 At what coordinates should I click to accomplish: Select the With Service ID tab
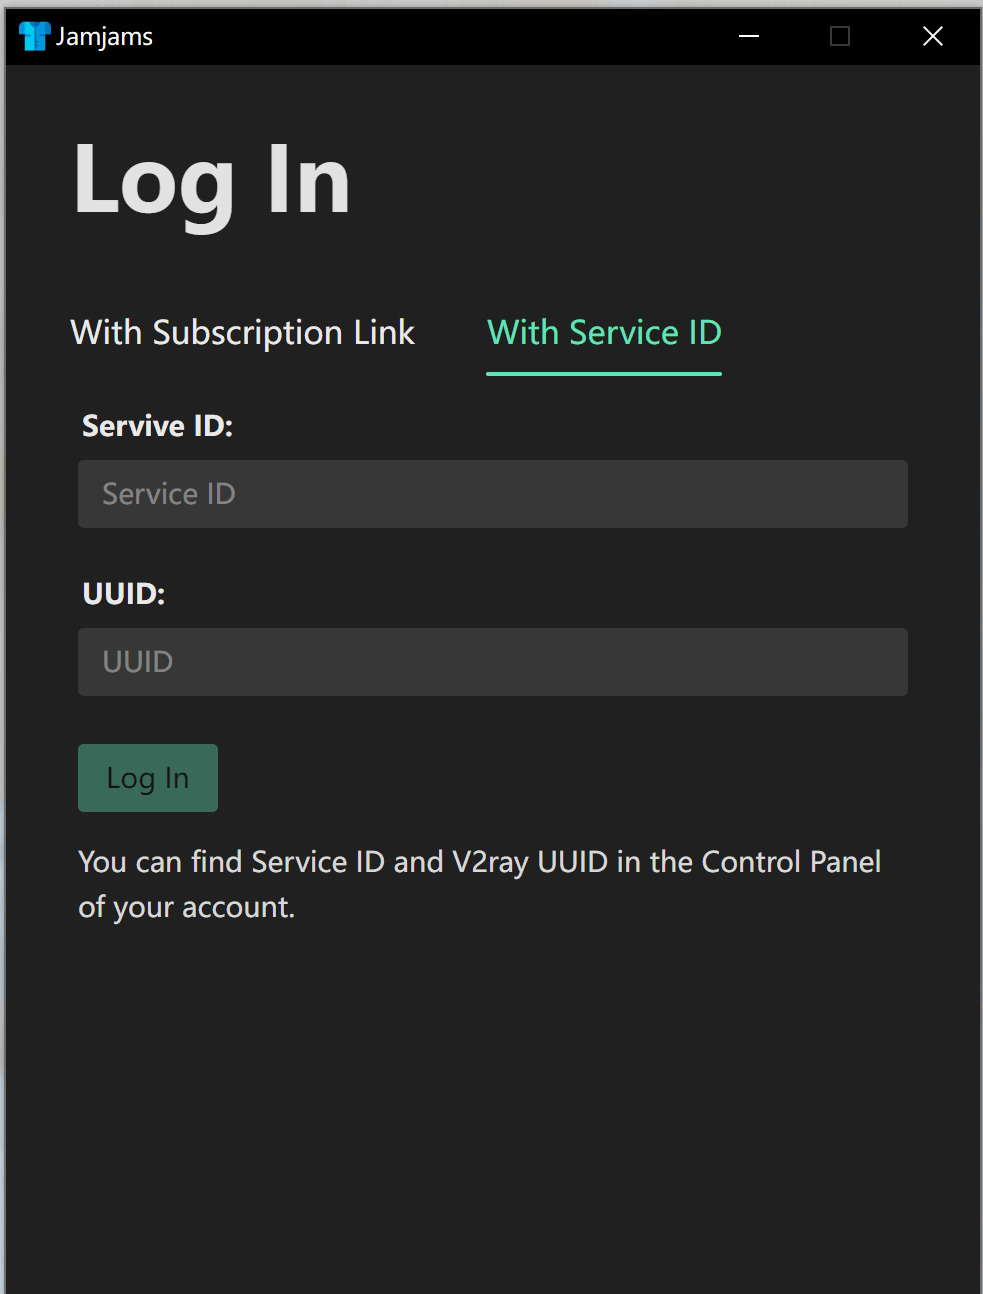coord(604,333)
